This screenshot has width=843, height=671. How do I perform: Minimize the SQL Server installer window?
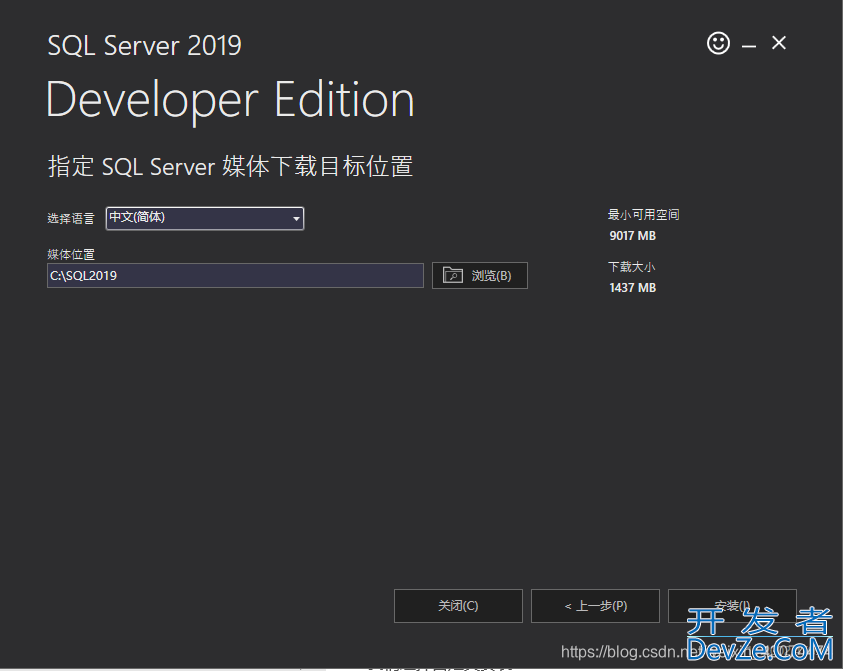(749, 46)
